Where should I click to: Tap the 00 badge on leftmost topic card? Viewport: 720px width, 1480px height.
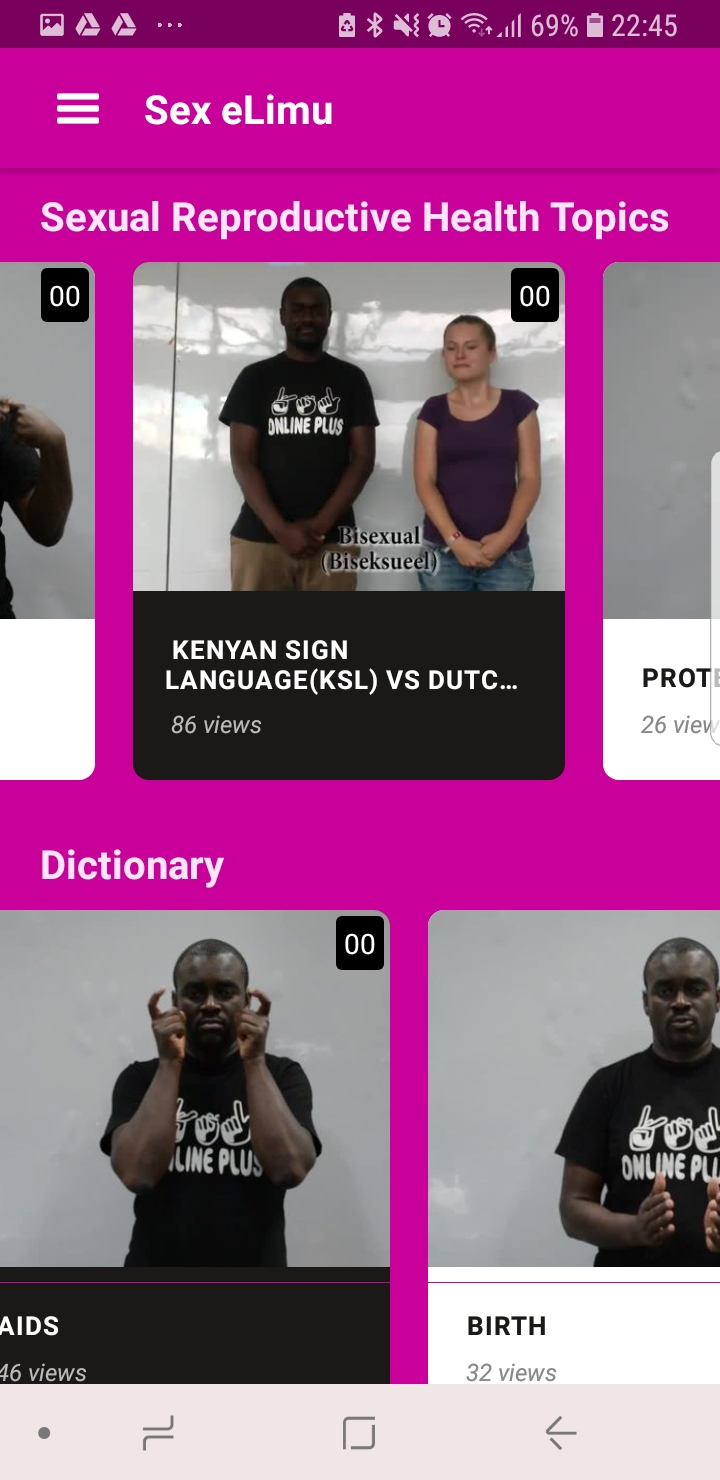65,296
